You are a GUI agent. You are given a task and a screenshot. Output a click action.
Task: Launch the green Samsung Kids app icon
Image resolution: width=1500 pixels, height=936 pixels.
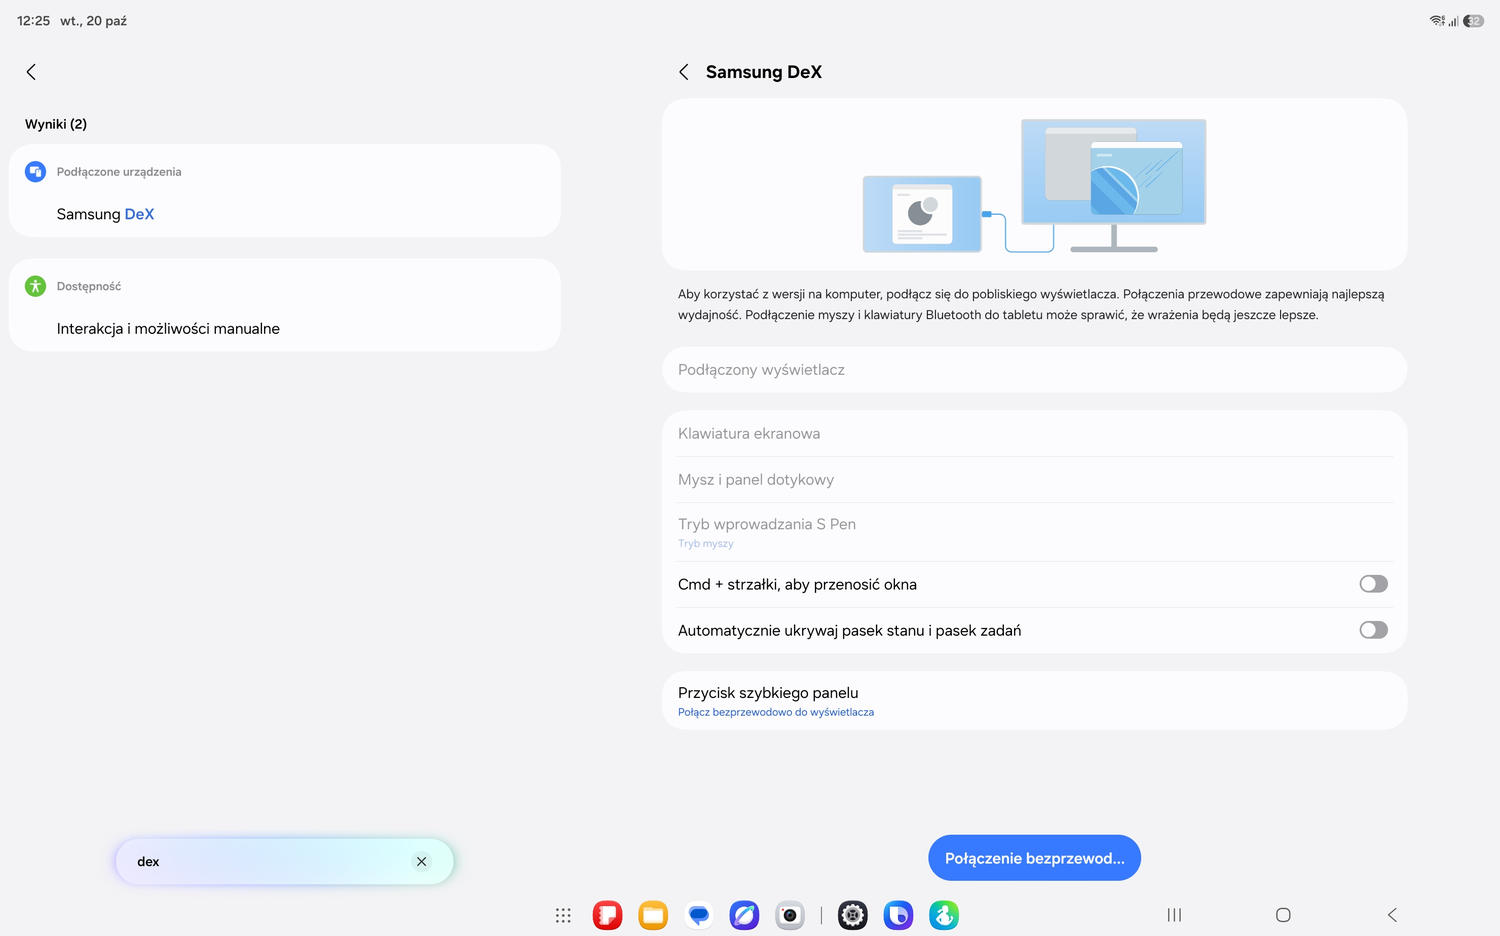[x=944, y=915]
